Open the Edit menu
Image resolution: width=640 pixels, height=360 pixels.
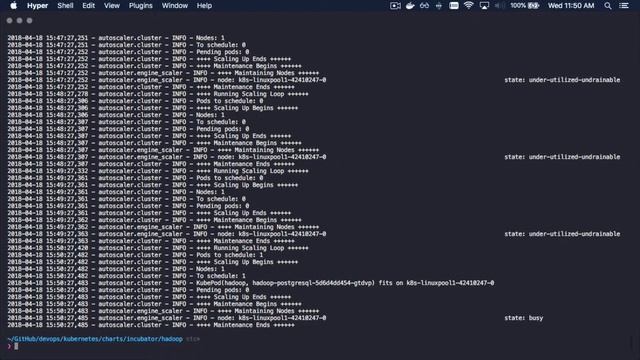tap(88, 6)
